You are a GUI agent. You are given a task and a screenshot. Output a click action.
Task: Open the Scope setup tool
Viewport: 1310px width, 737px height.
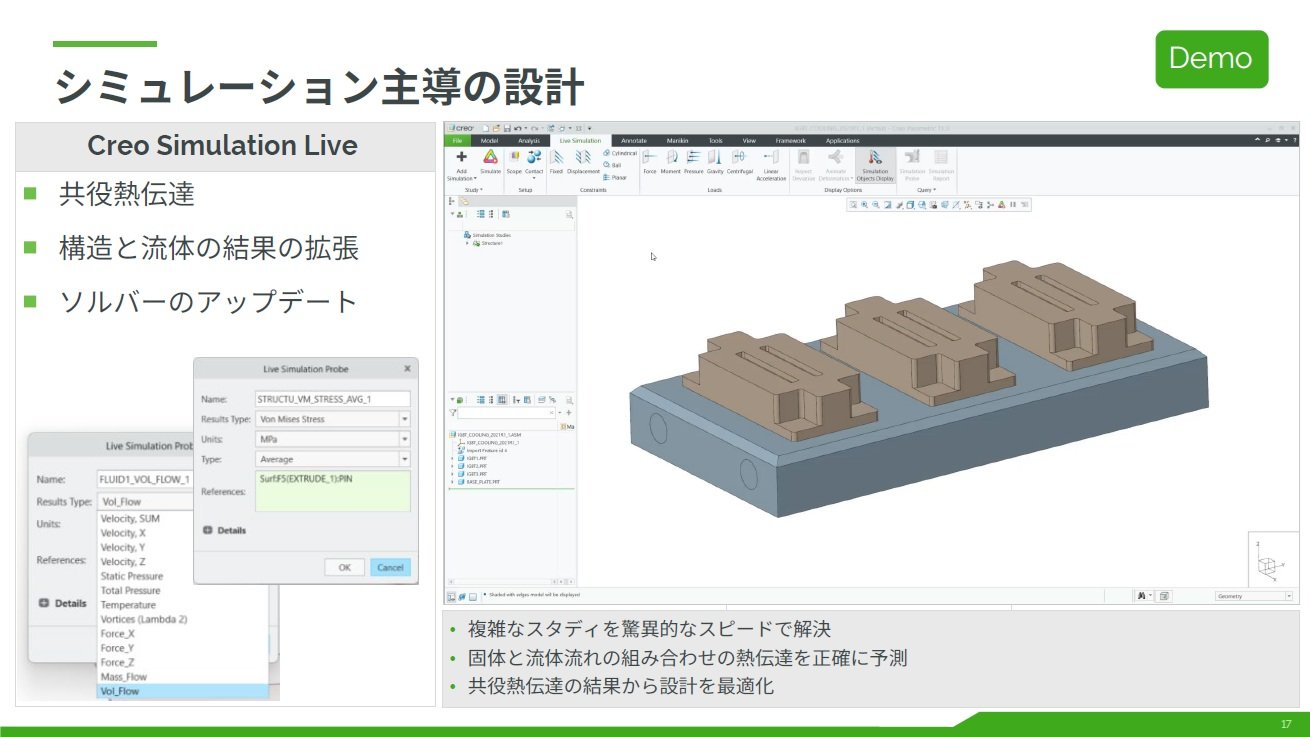pyautogui.click(x=514, y=162)
